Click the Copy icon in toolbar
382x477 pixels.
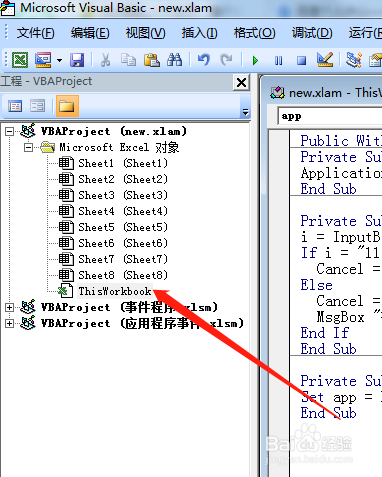click(x=128, y=60)
